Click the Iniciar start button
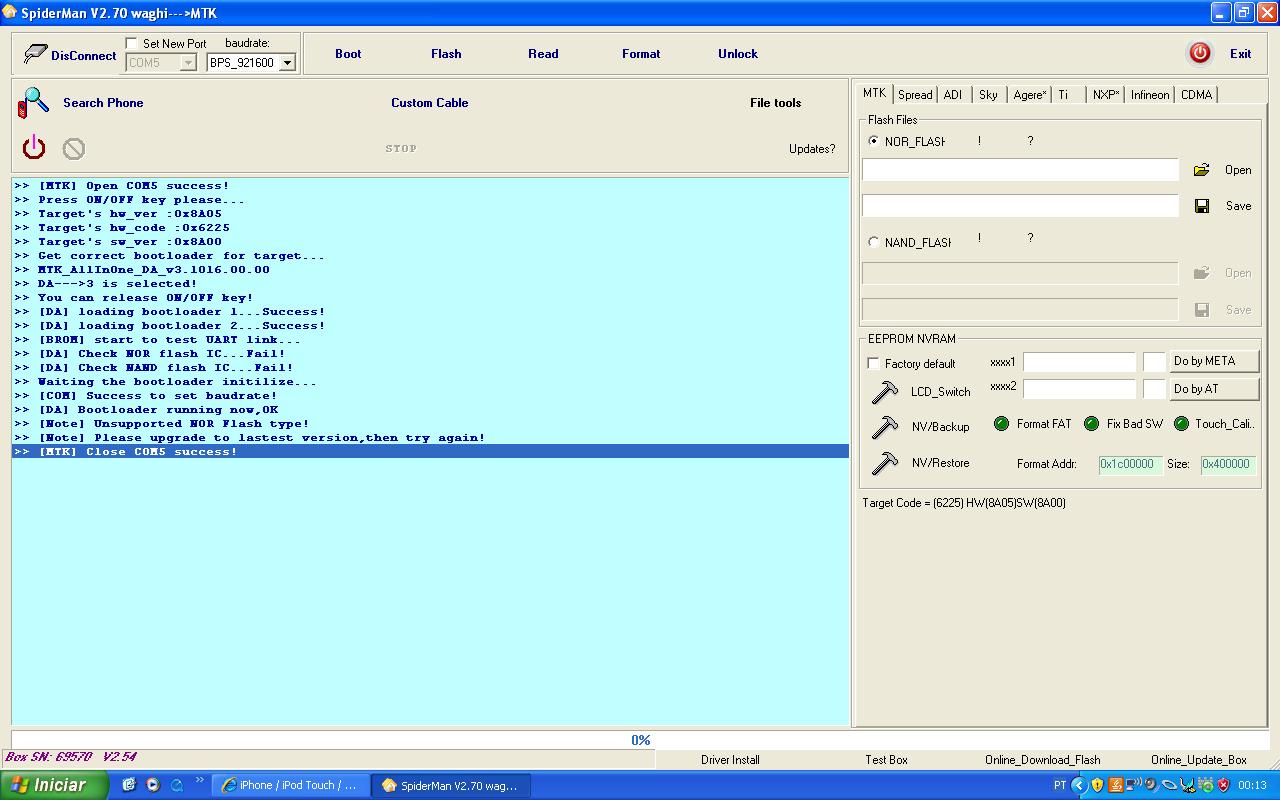 coord(53,785)
